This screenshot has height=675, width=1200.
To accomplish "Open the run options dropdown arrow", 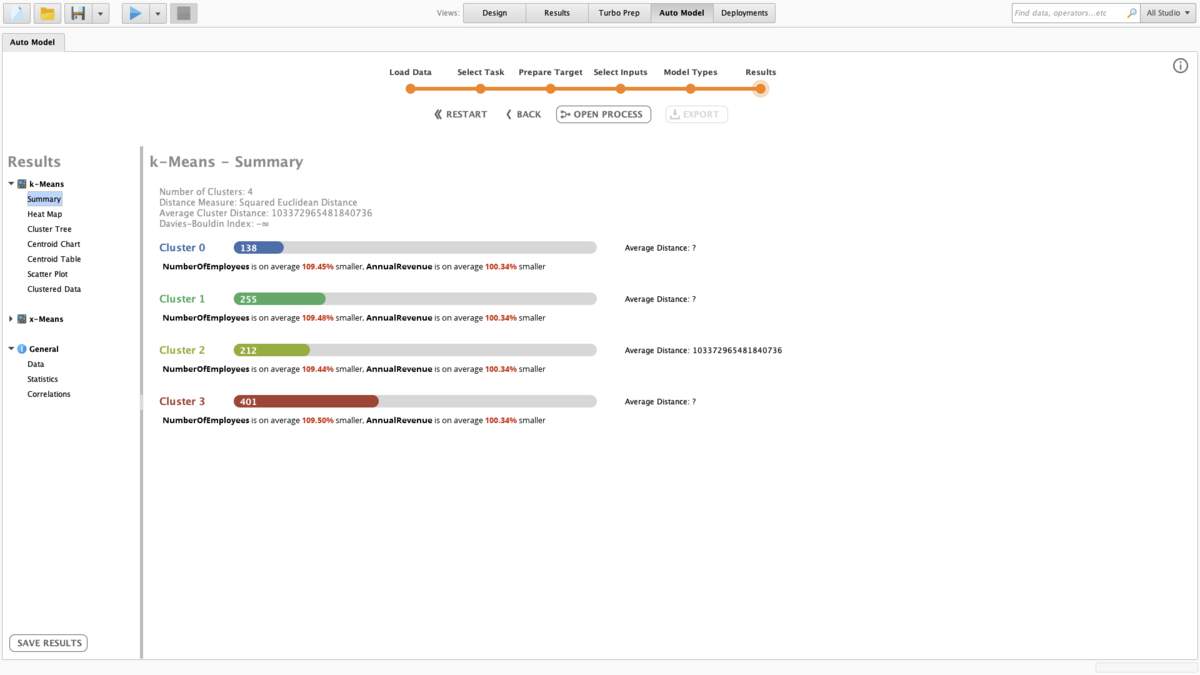I will [158, 13].
